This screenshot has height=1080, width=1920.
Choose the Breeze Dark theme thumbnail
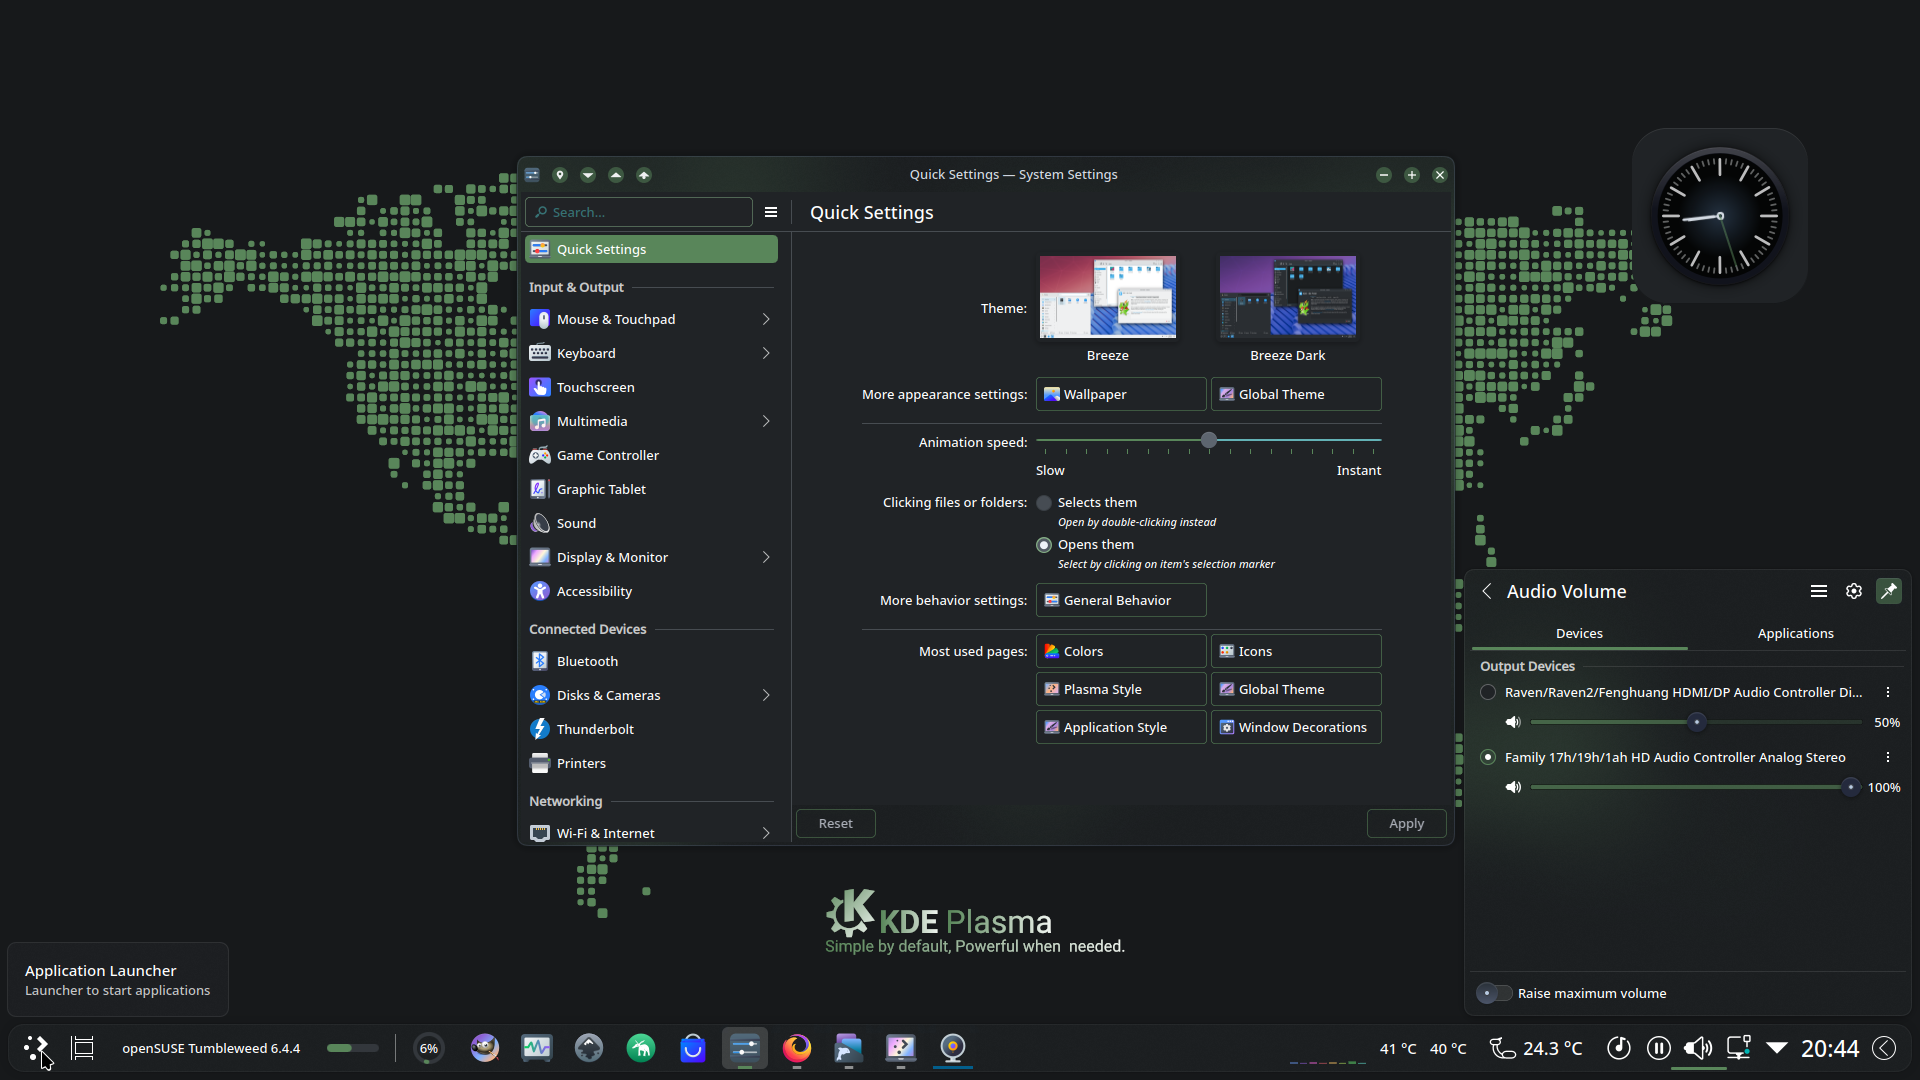click(x=1288, y=297)
